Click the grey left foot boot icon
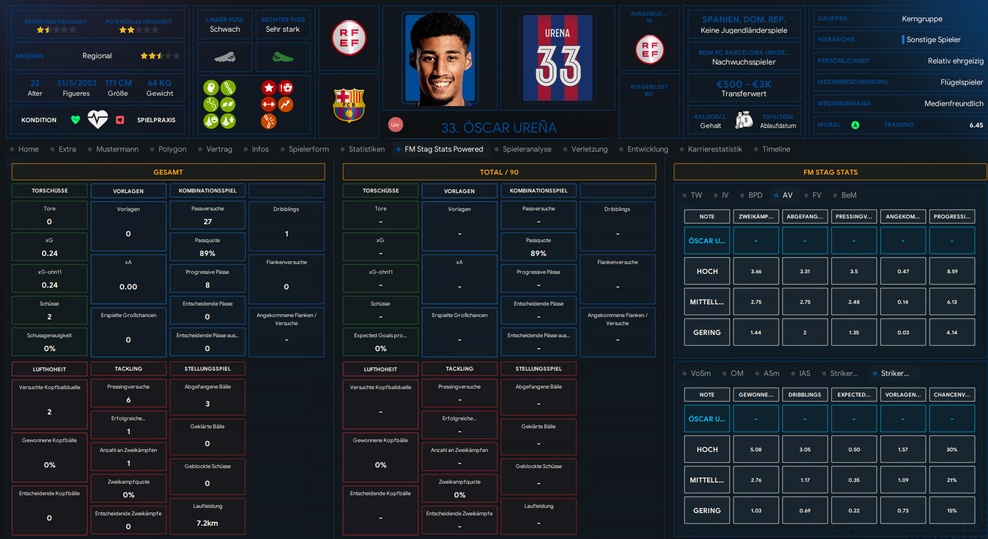Screen dimensions: 988x539 tap(226, 59)
